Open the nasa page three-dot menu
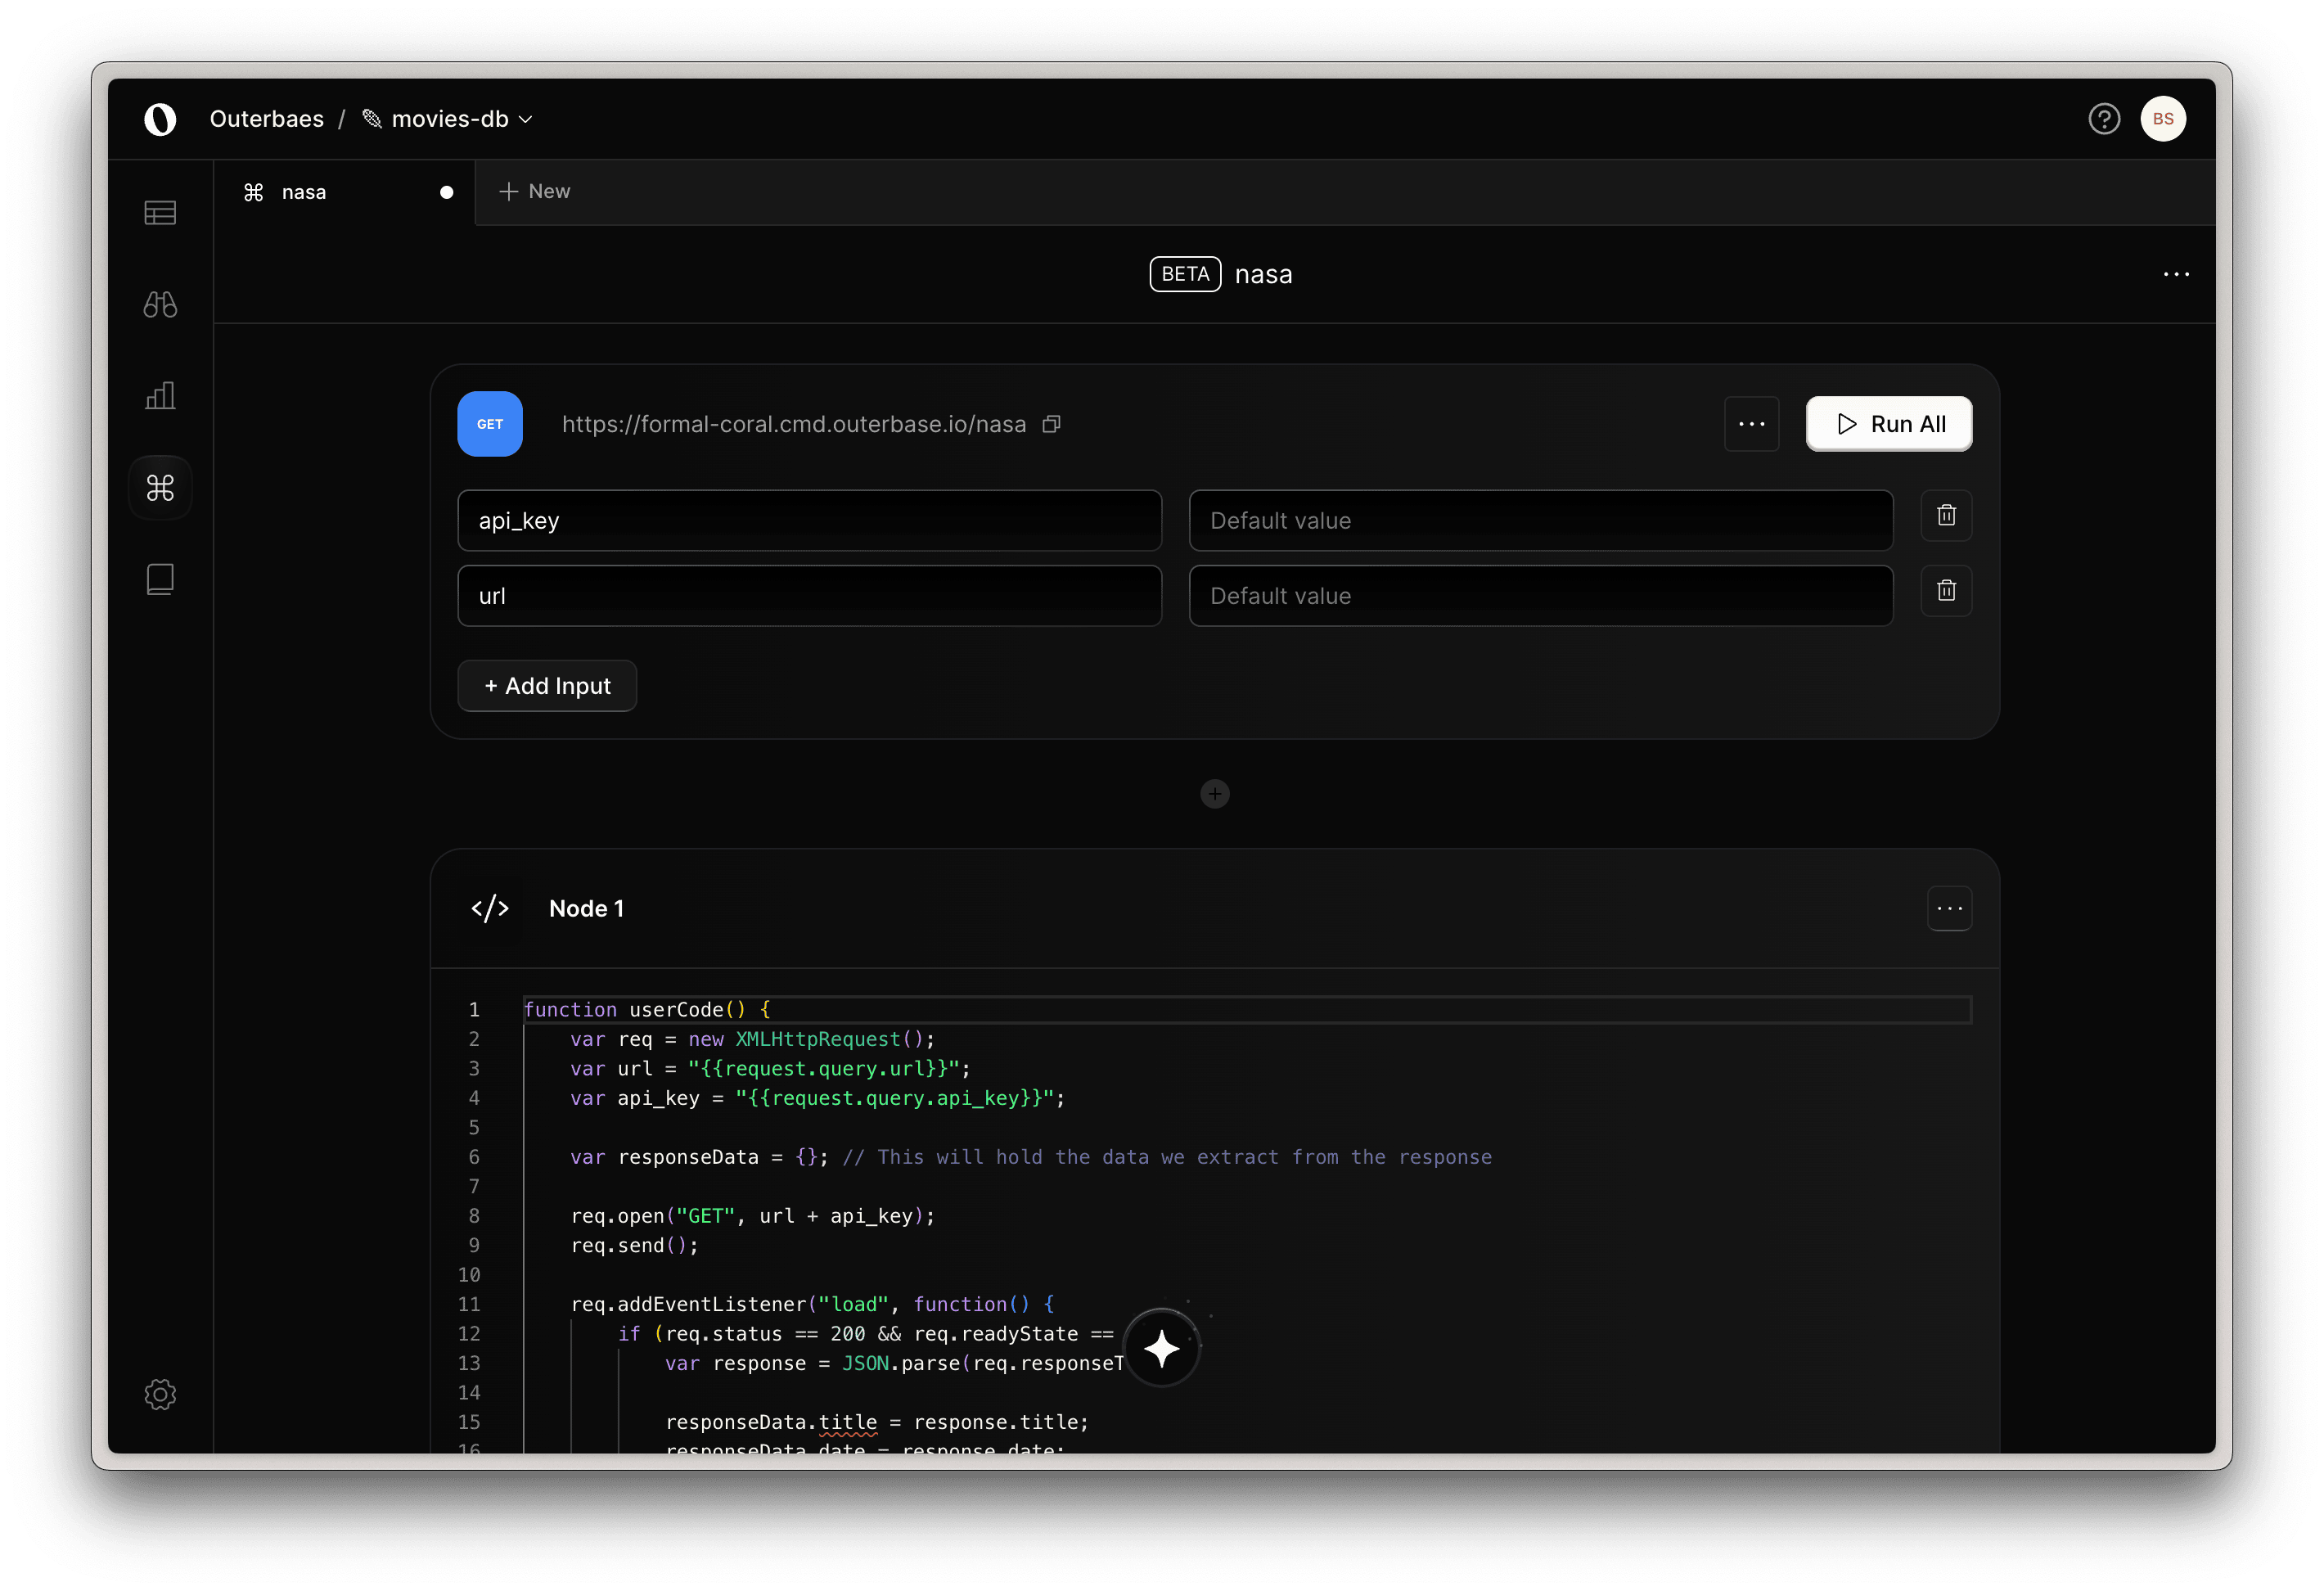Screen dimensions: 2324x1591 (2176, 274)
